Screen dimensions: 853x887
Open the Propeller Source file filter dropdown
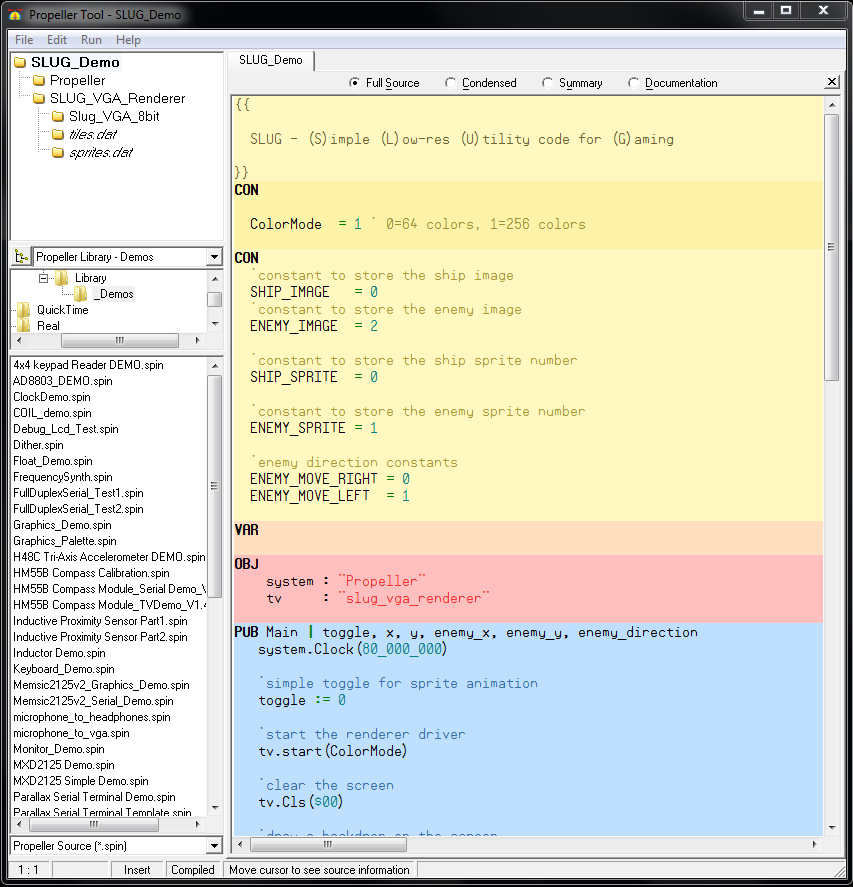coord(214,846)
